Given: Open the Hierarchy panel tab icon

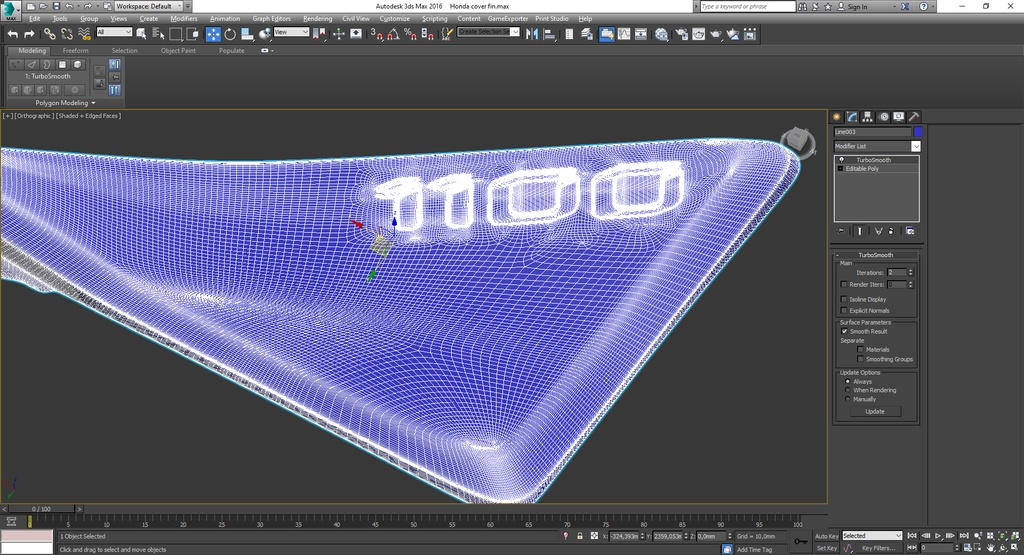Looking at the screenshot, I should point(867,117).
